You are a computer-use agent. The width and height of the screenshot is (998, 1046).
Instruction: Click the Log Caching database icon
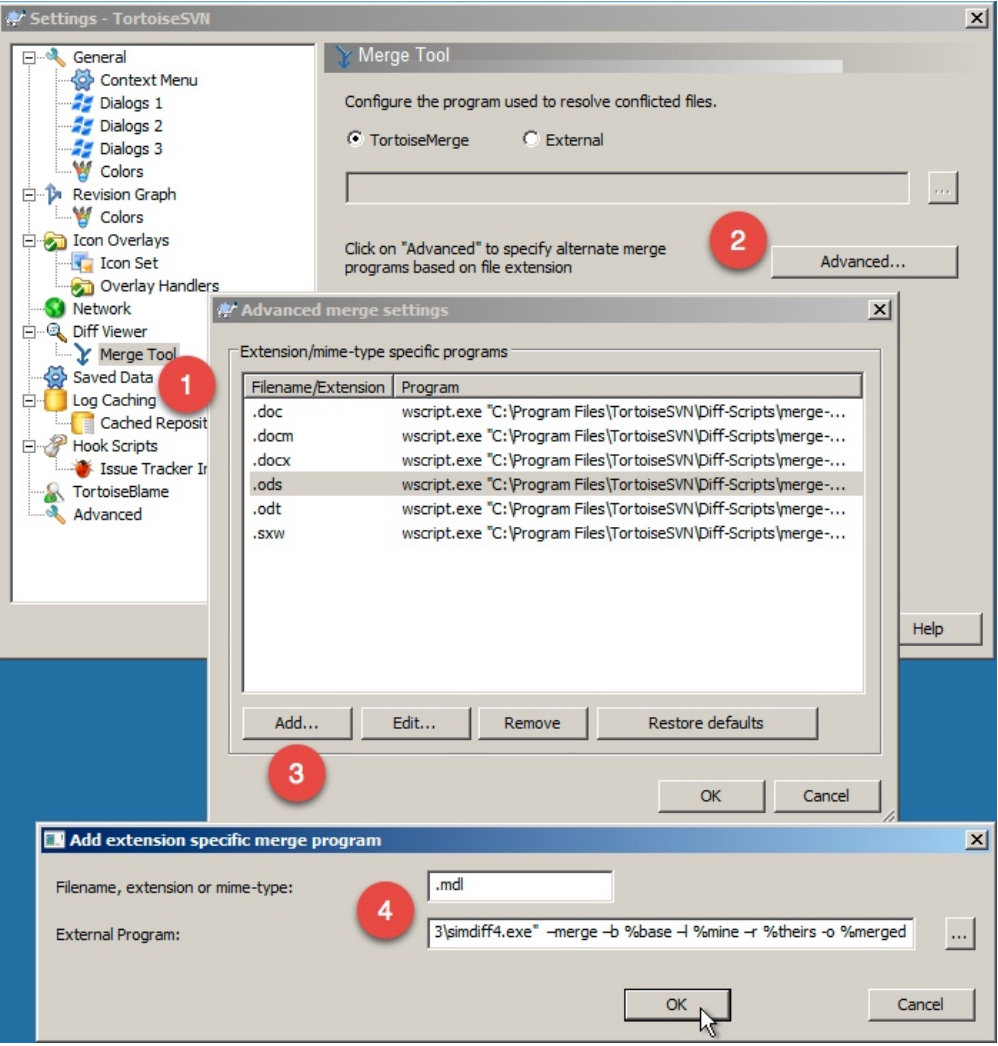point(55,400)
